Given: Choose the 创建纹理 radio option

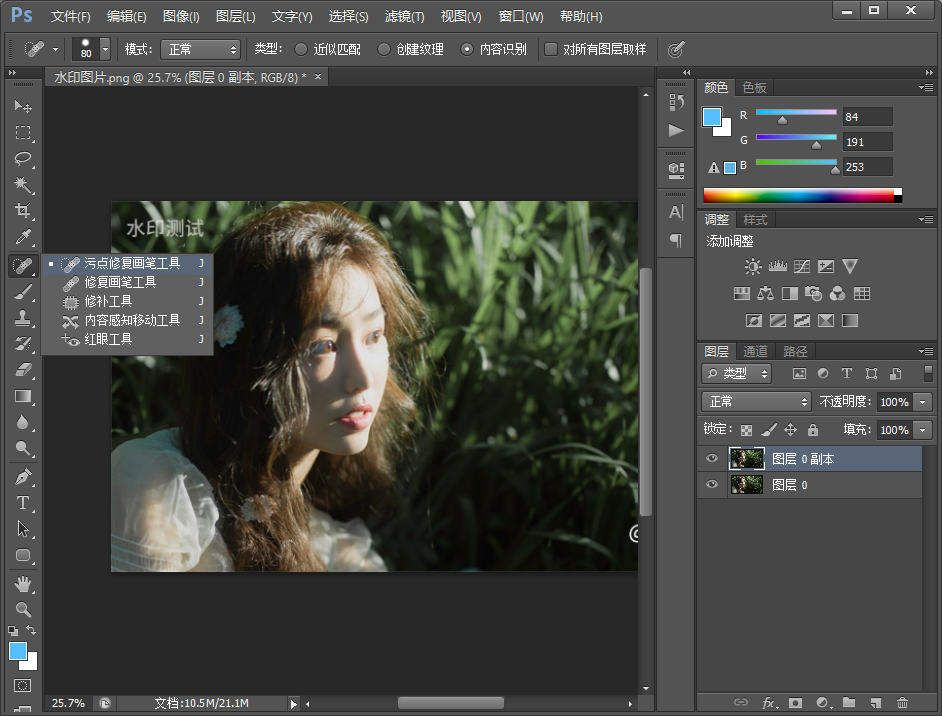Looking at the screenshot, I should [x=384, y=49].
